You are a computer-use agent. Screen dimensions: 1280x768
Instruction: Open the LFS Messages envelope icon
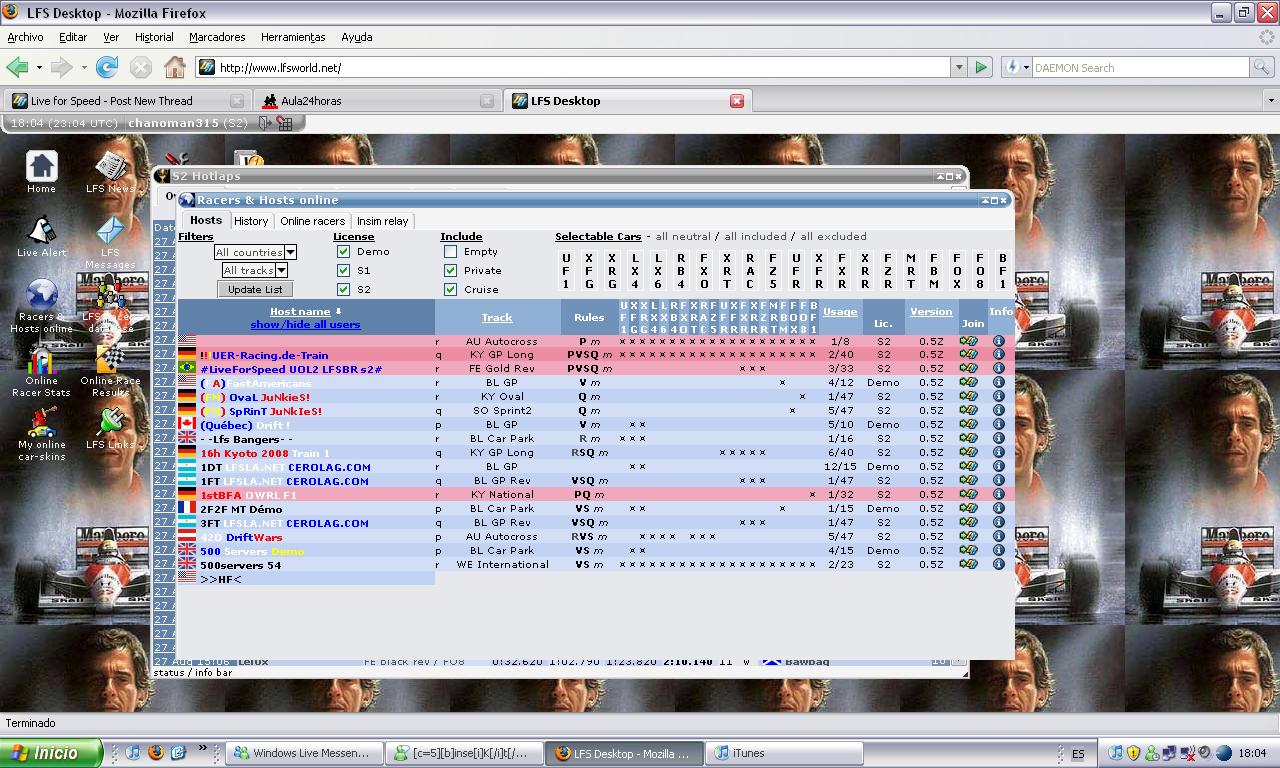pos(110,230)
